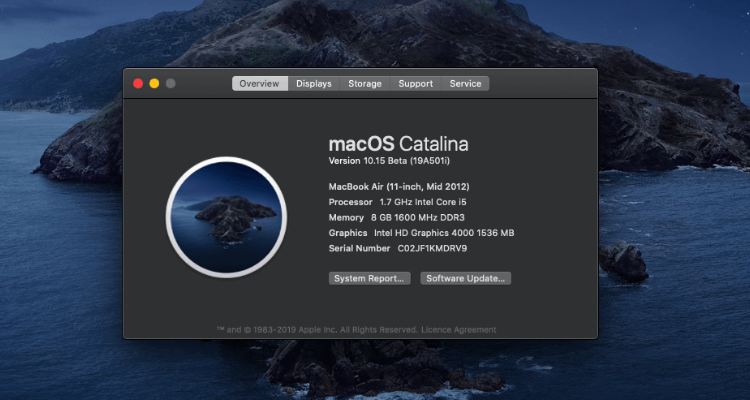This screenshot has width=750, height=400.
Task: Select the Support tab
Action: (x=416, y=84)
